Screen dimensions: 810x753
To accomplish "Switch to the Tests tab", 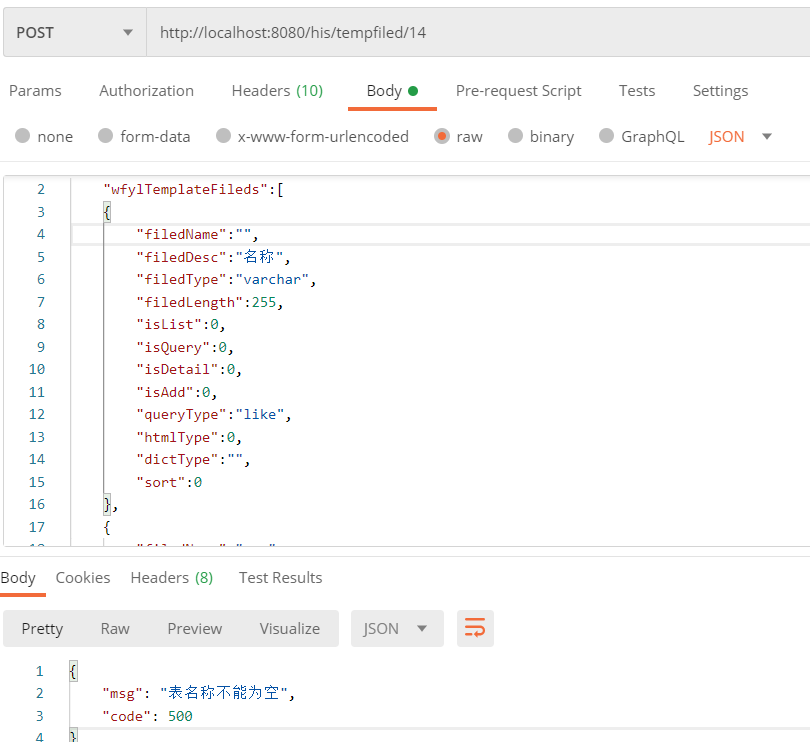I will [637, 90].
